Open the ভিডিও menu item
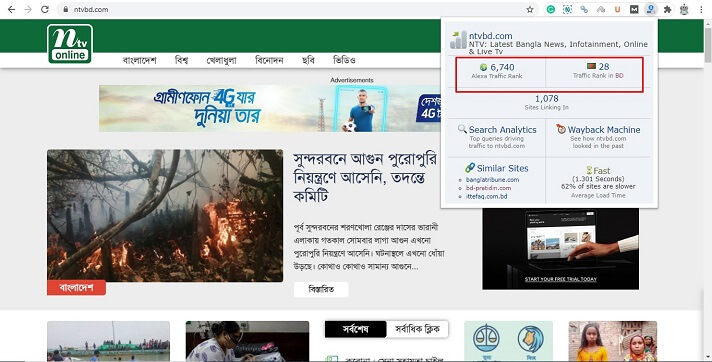This screenshot has height=362, width=712. click(x=344, y=60)
